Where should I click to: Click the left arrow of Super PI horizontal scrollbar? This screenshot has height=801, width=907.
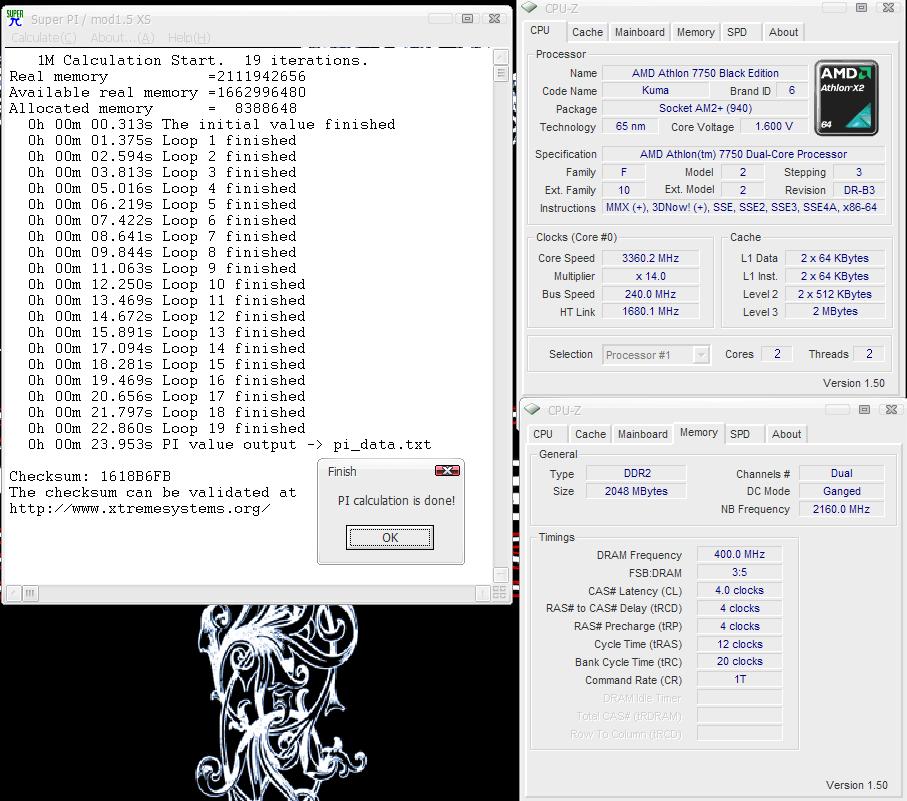14,593
